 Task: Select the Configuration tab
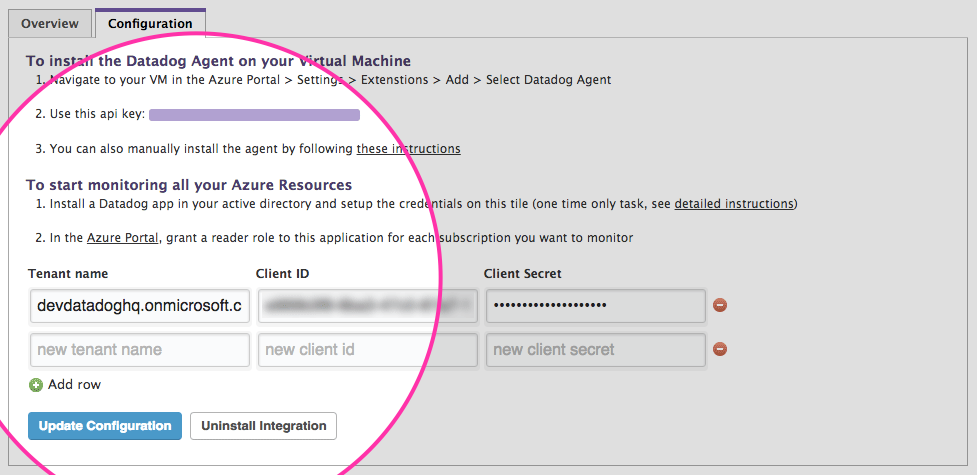point(150,23)
